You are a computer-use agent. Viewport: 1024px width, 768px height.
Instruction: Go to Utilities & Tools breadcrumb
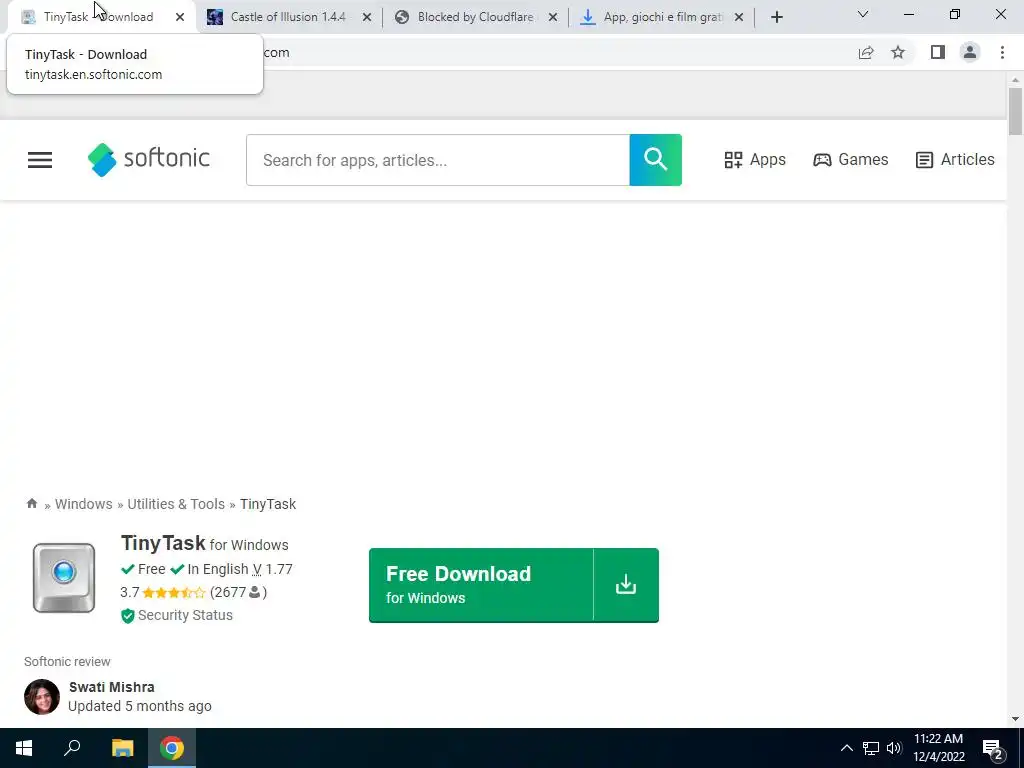176,504
